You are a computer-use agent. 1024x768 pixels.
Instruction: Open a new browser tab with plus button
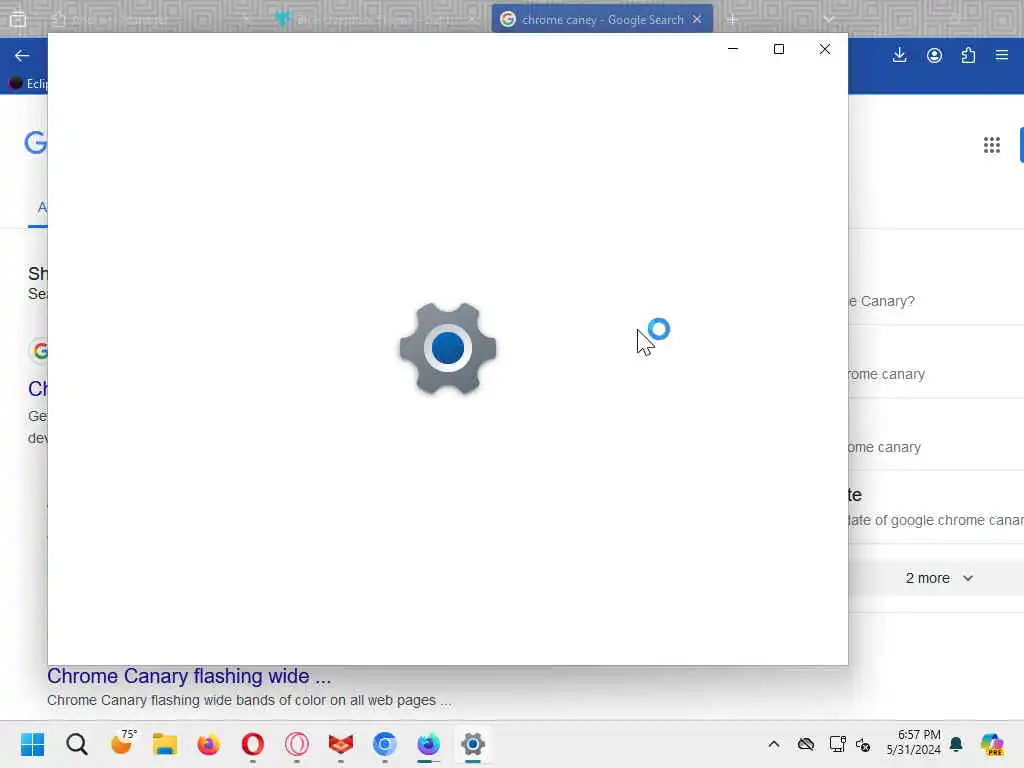pyautogui.click(x=732, y=20)
